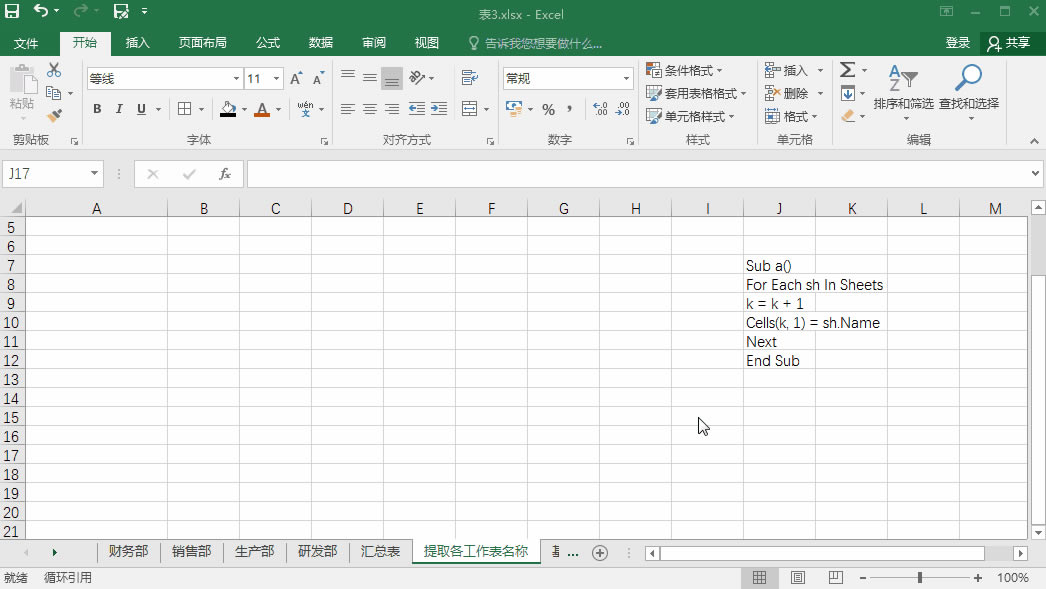Expand the formula bar chevron

click(x=1035, y=173)
